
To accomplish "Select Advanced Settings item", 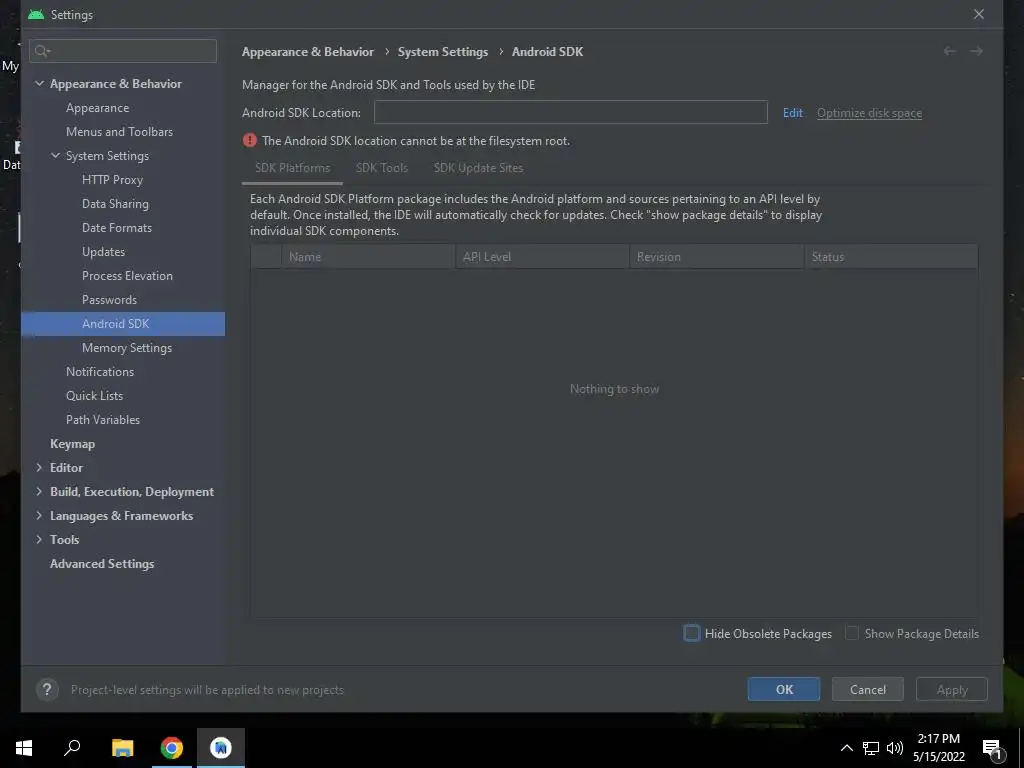I will (102, 564).
